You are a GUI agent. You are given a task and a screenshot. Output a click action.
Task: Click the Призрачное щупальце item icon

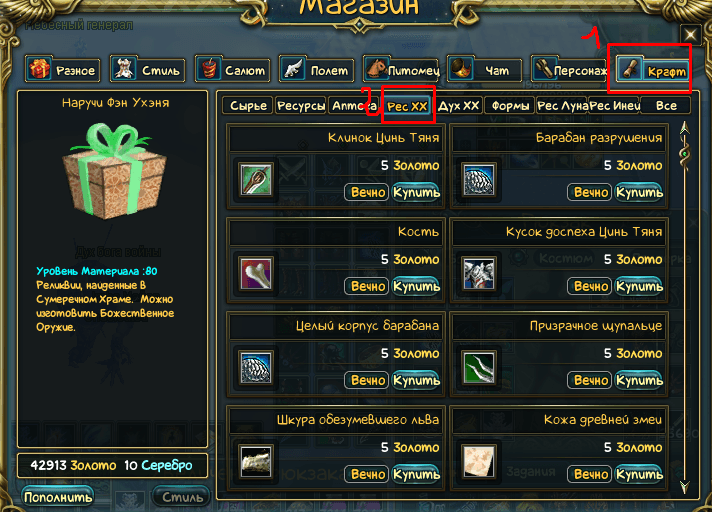pyautogui.click(x=479, y=368)
